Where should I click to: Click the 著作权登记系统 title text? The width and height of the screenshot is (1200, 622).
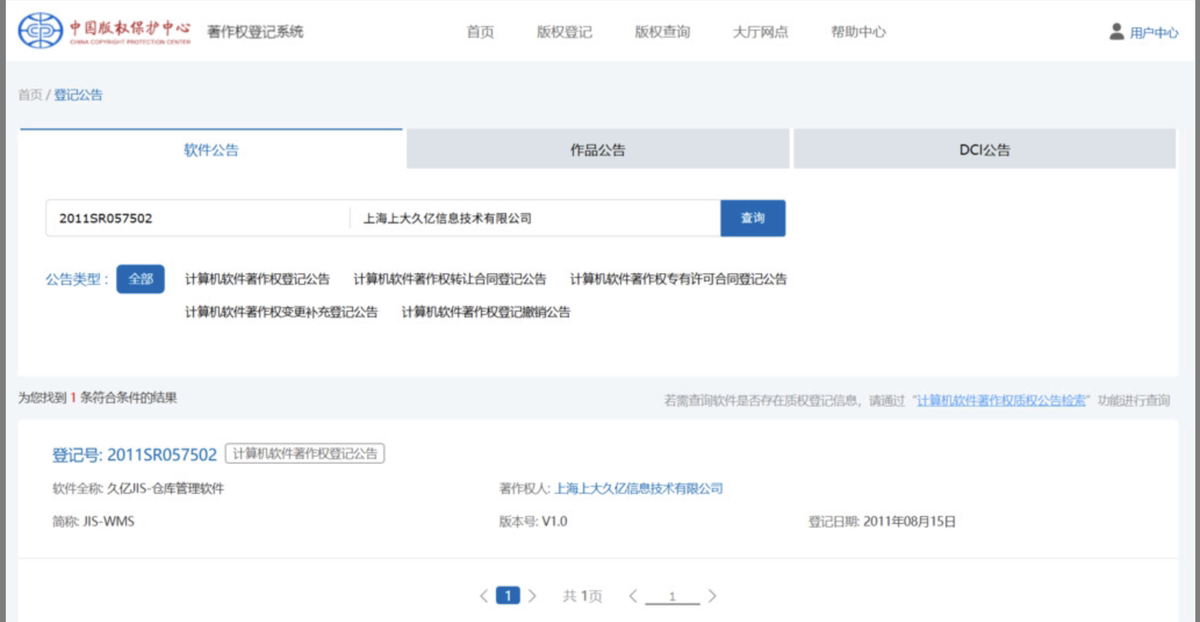[x=255, y=32]
